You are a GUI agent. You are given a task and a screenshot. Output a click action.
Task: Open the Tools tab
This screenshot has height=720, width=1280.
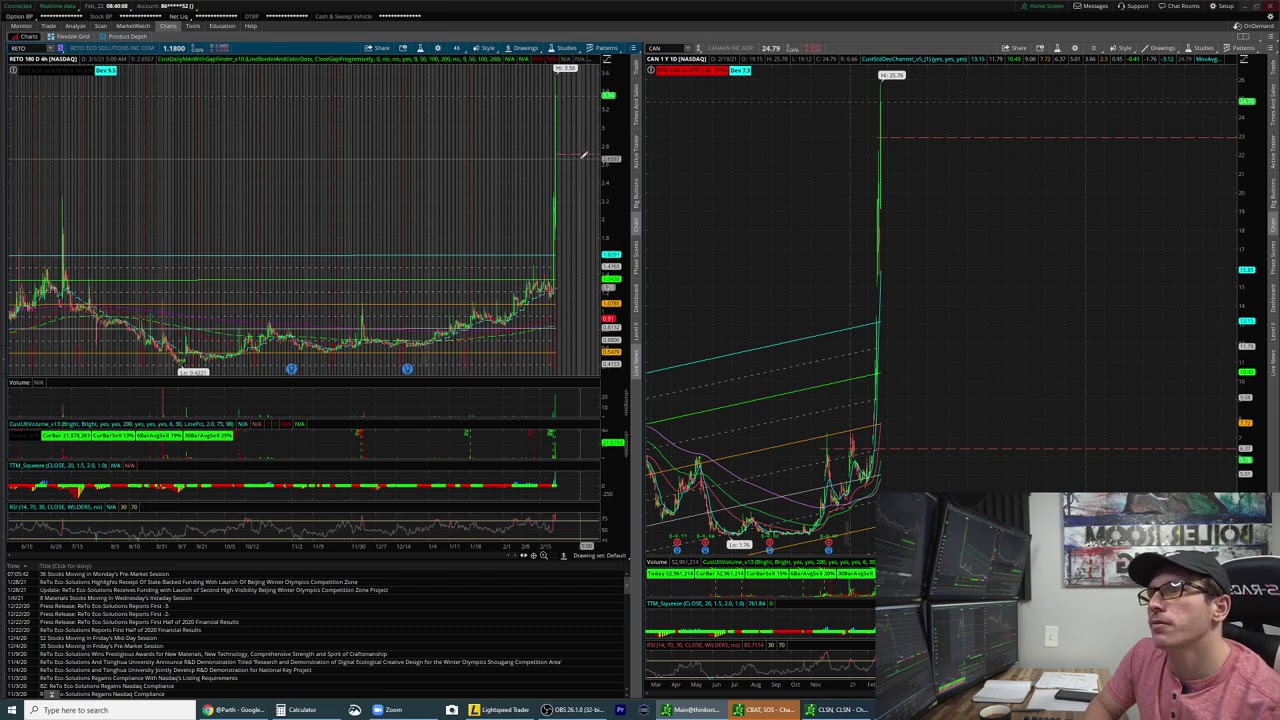coord(193,26)
